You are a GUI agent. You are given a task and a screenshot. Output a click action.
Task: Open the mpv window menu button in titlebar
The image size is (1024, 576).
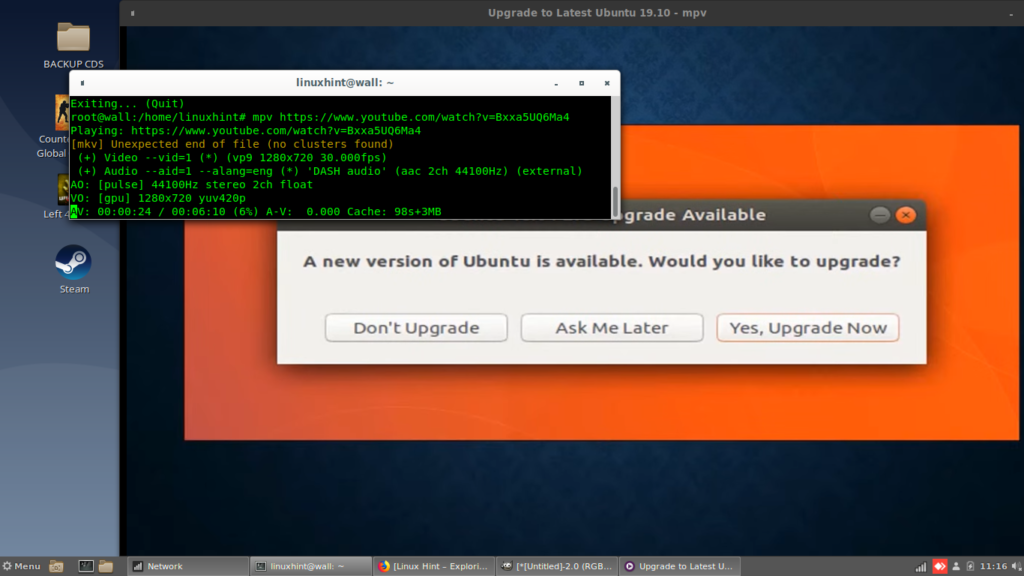133,13
